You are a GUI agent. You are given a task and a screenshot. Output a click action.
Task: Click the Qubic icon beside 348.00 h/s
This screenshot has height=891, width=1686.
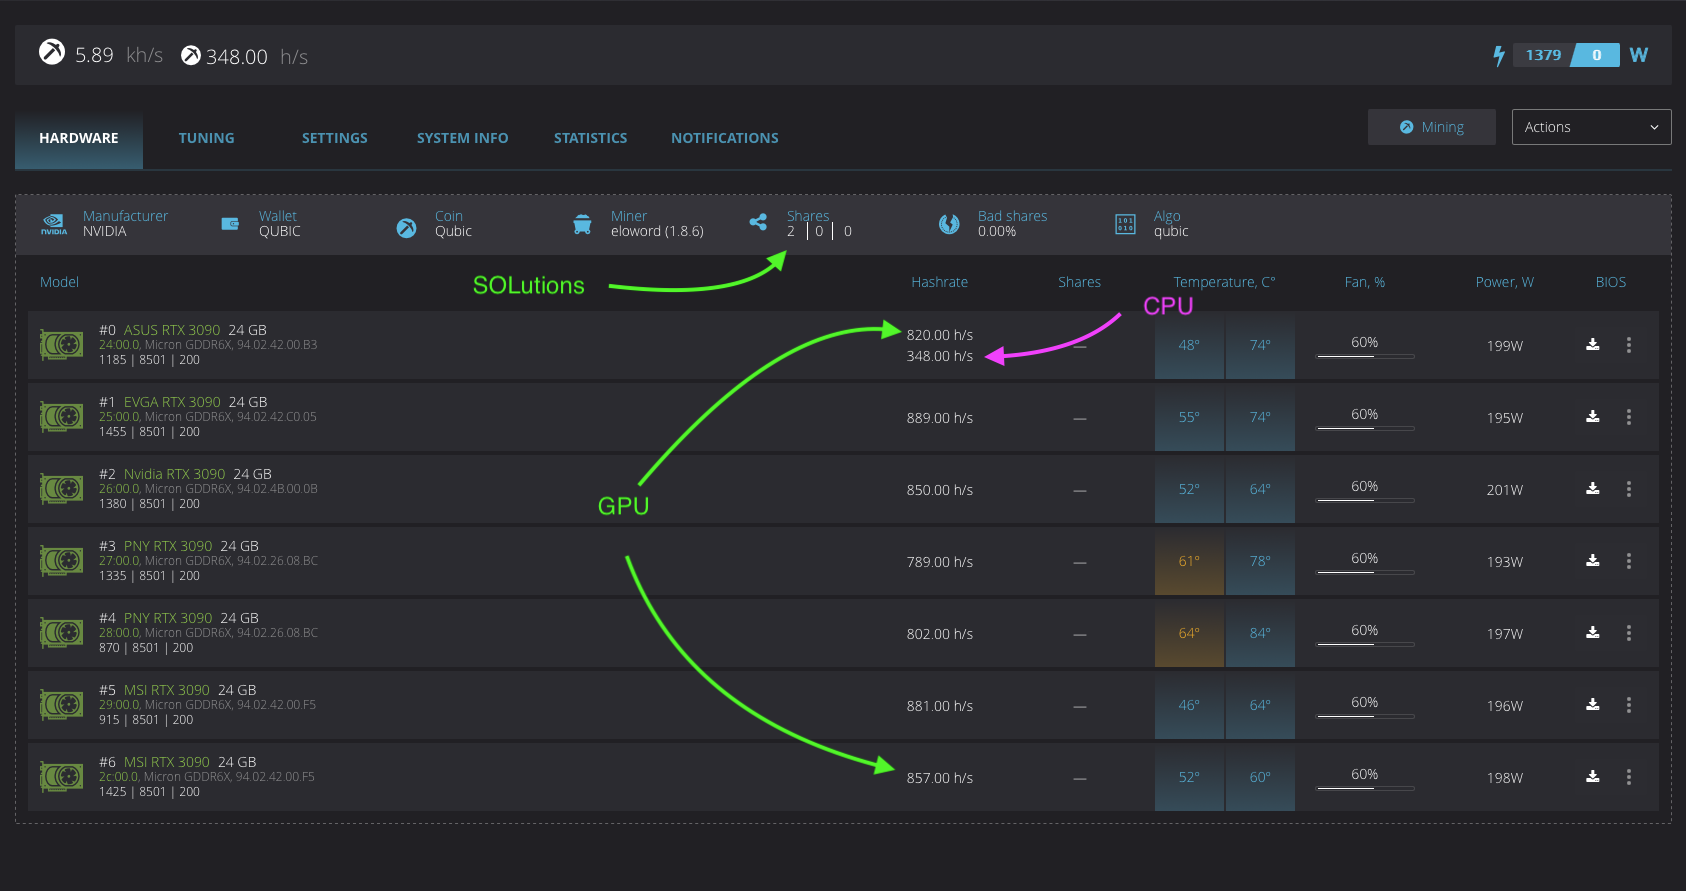click(x=191, y=55)
